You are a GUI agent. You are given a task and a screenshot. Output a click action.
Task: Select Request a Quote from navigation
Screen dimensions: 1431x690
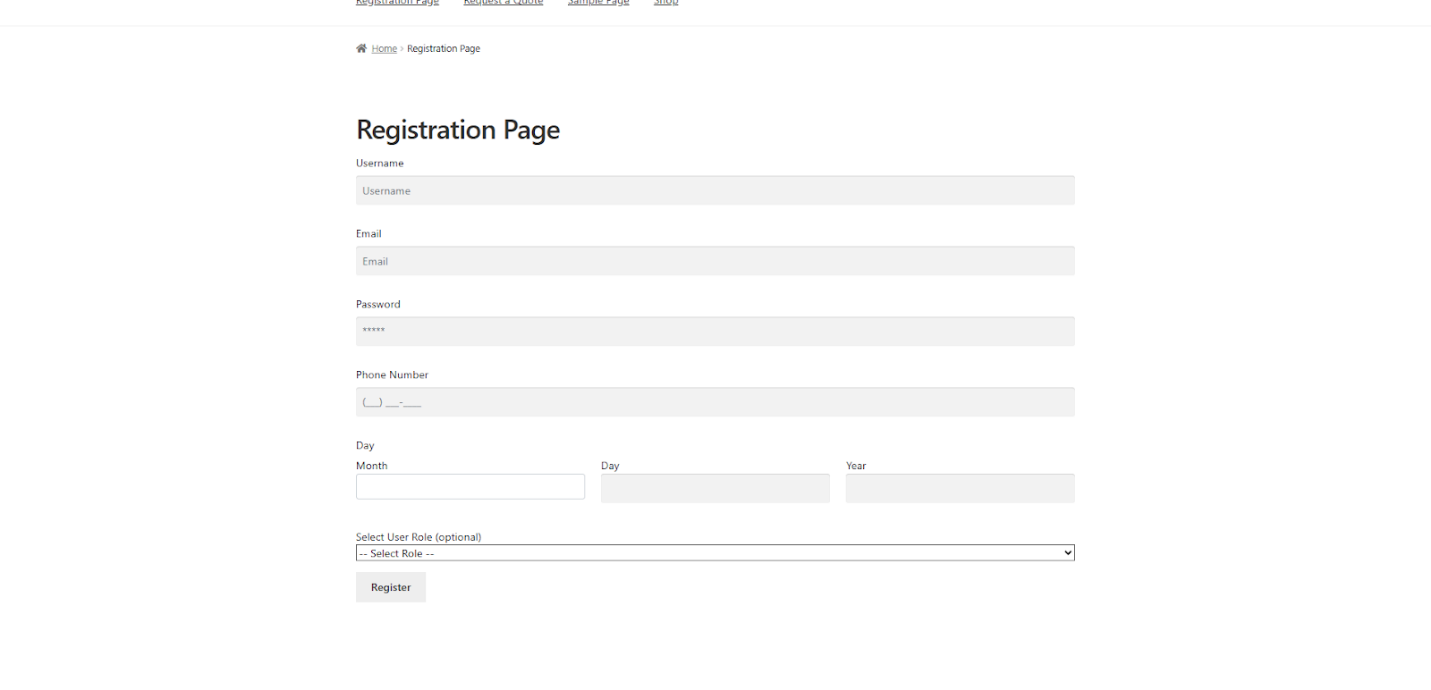[503, 2]
